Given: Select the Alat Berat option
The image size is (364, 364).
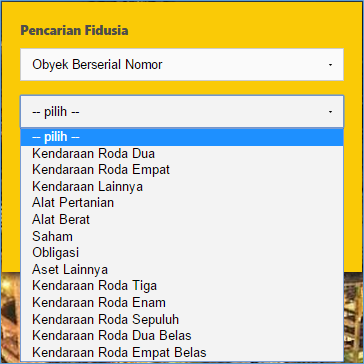Looking at the screenshot, I should pos(182,219).
